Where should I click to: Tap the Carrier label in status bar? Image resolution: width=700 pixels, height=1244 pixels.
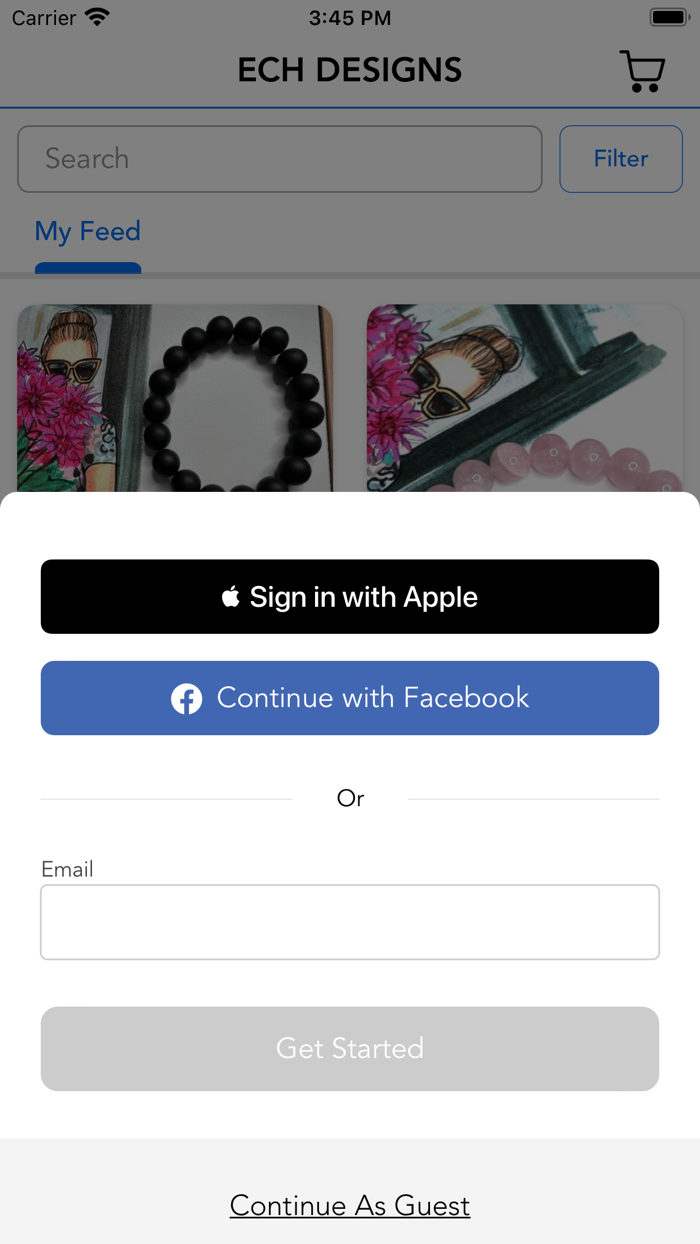point(44,18)
